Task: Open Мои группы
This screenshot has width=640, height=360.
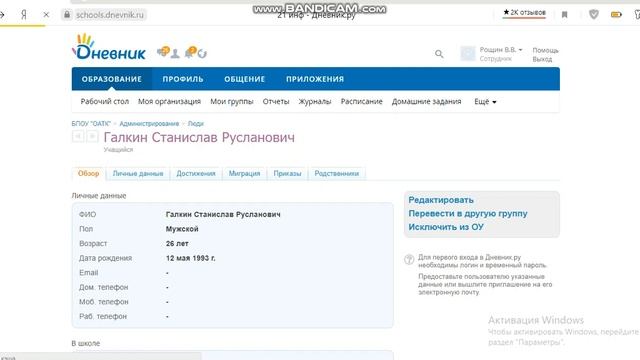Action: tap(232, 102)
